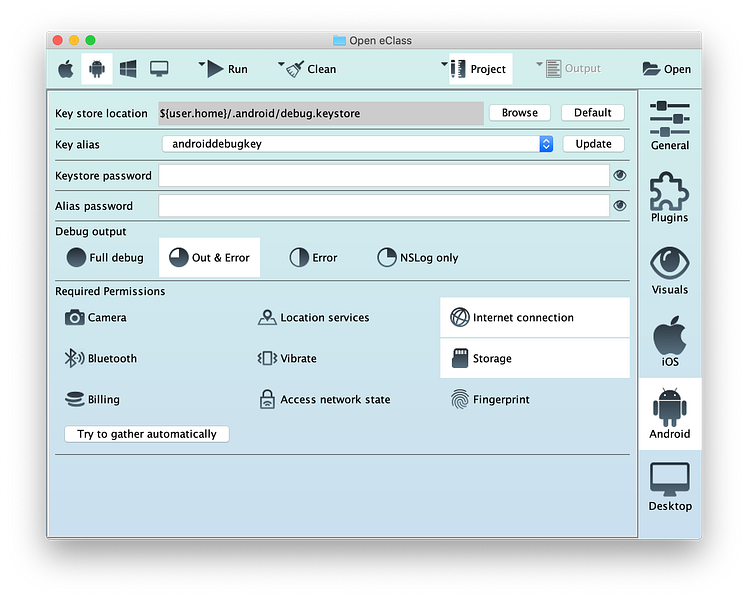This screenshot has width=748, height=600.
Task: Open Project options dropdown arrow
Action: (x=444, y=63)
